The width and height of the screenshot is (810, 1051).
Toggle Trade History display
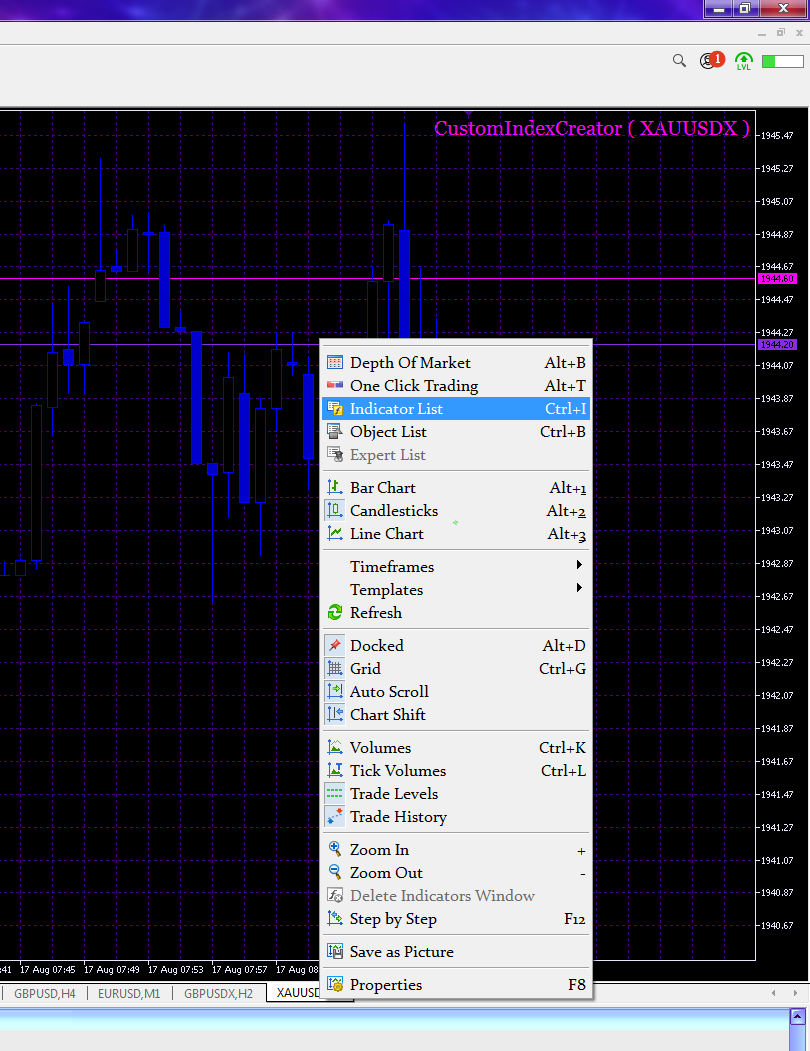456,816
